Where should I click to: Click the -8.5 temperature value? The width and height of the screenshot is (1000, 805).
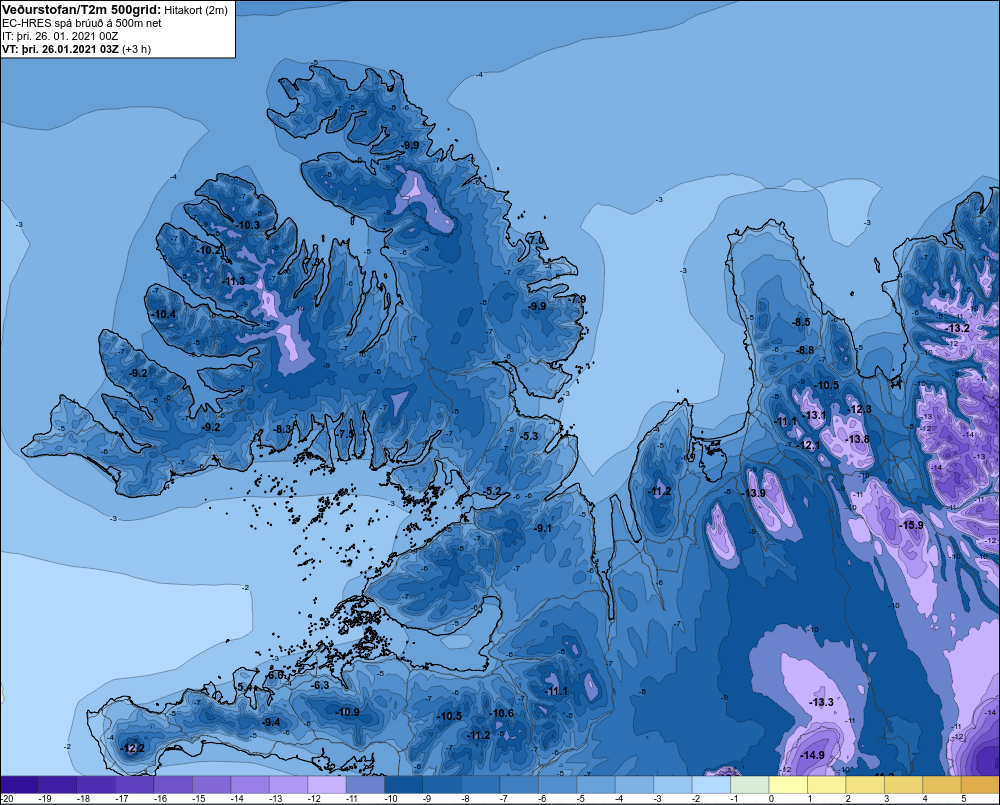pyautogui.click(x=800, y=322)
